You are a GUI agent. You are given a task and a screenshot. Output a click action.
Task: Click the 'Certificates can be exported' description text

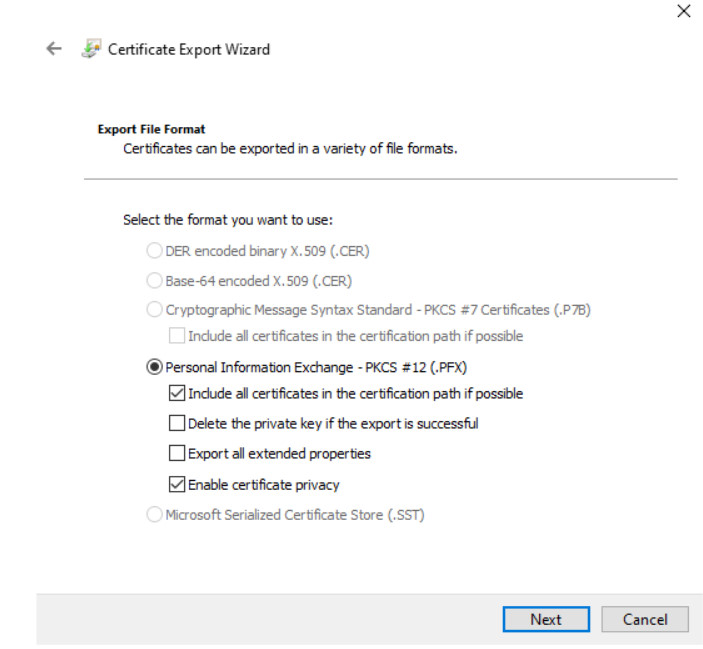point(290,148)
